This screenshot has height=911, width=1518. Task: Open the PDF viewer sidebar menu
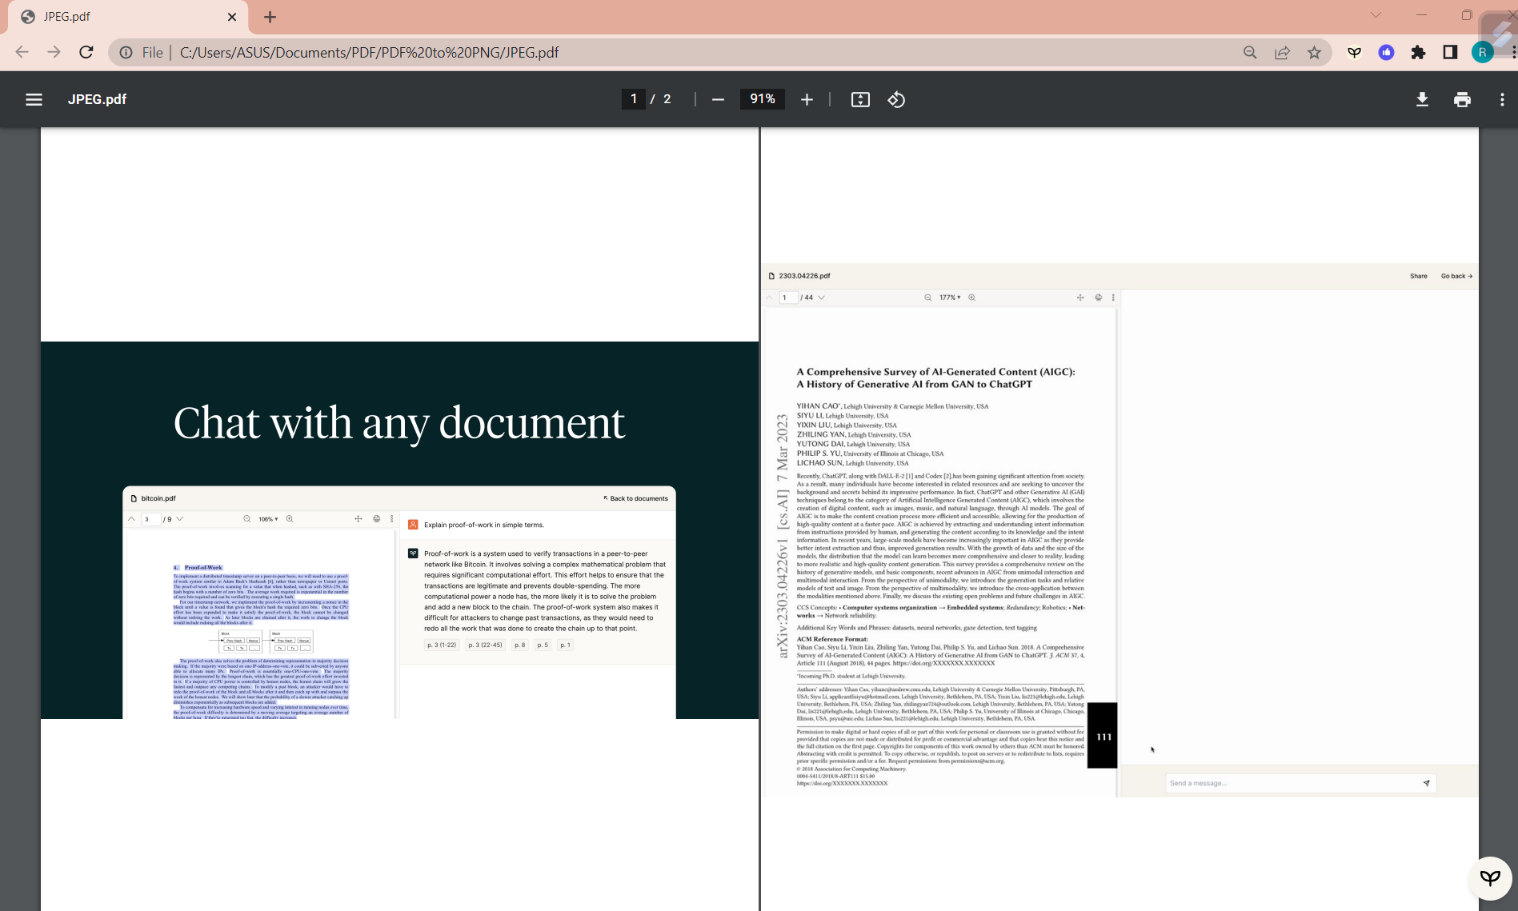pos(34,99)
